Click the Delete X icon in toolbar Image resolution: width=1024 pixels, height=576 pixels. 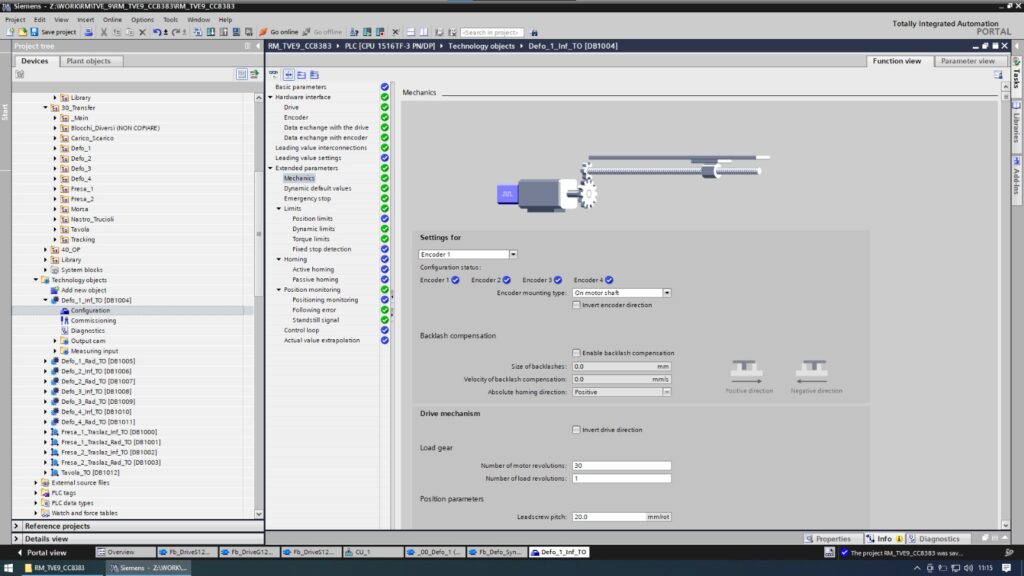142,32
